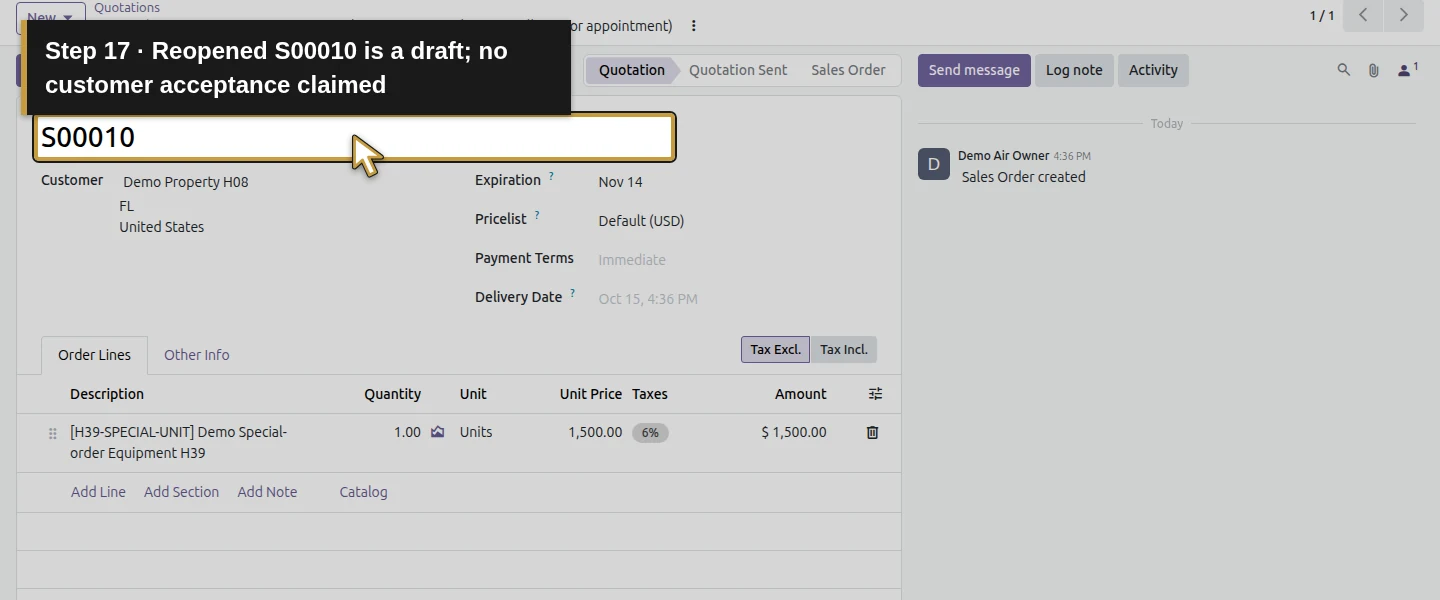Click the Send message button
The width and height of the screenshot is (1440, 600).
pos(974,70)
